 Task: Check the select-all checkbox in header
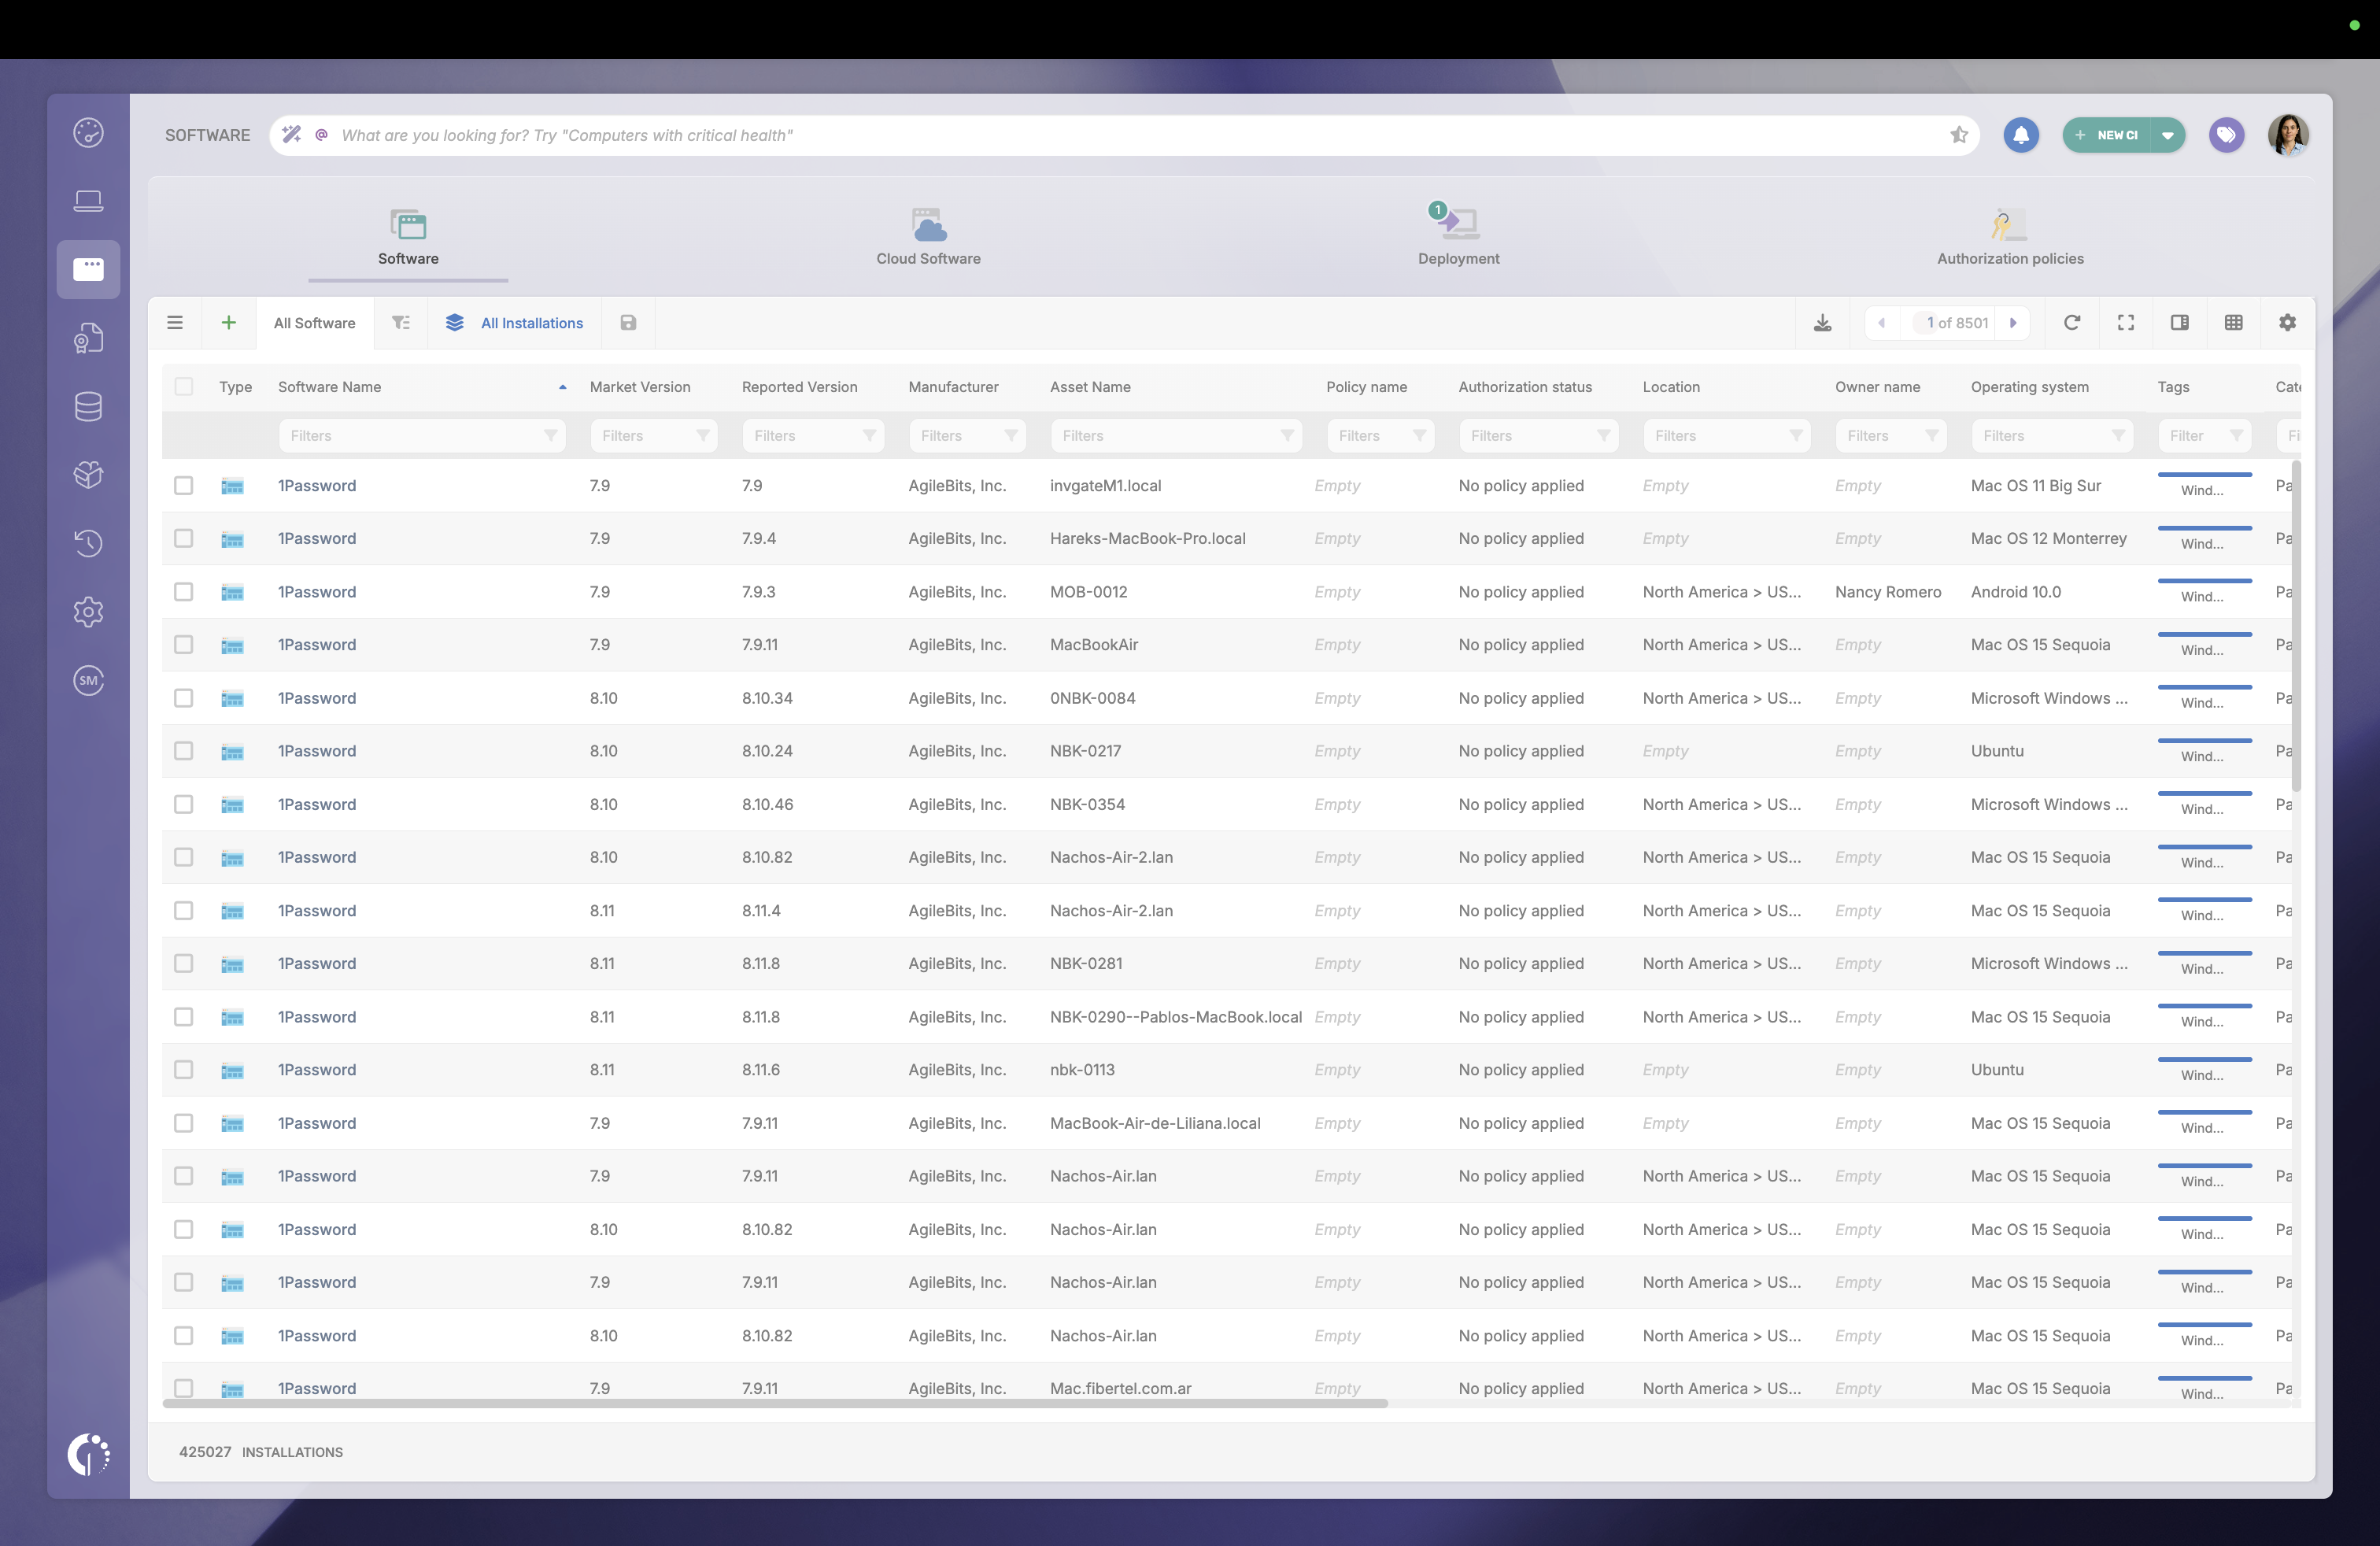click(x=184, y=386)
